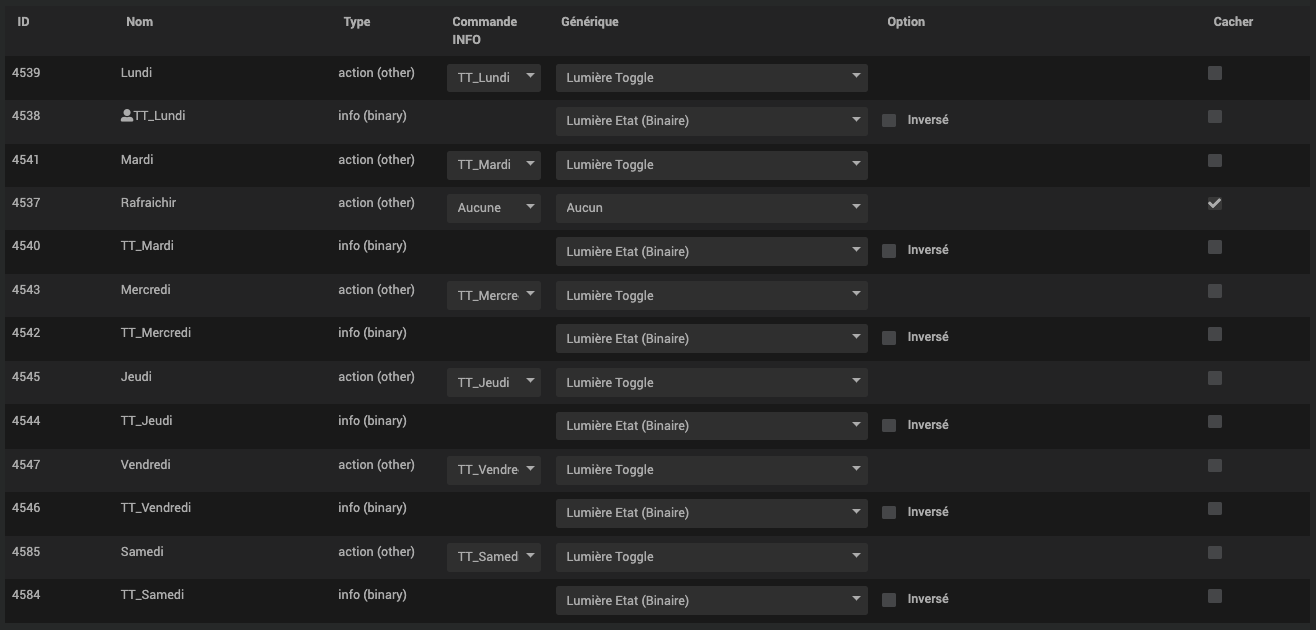This screenshot has height=630, width=1316.
Task: Tick Cacher checkbox on the Lundi row
Action: click(1214, 73)
